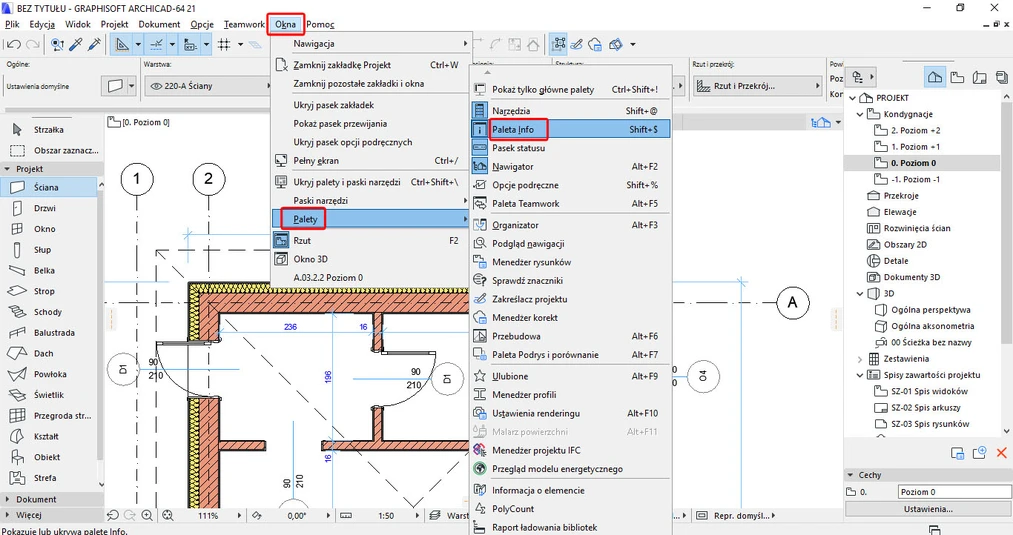Click the Redo arrow in toolbar
Viewport: 1013px width, 535px height.
click(32, 45)
